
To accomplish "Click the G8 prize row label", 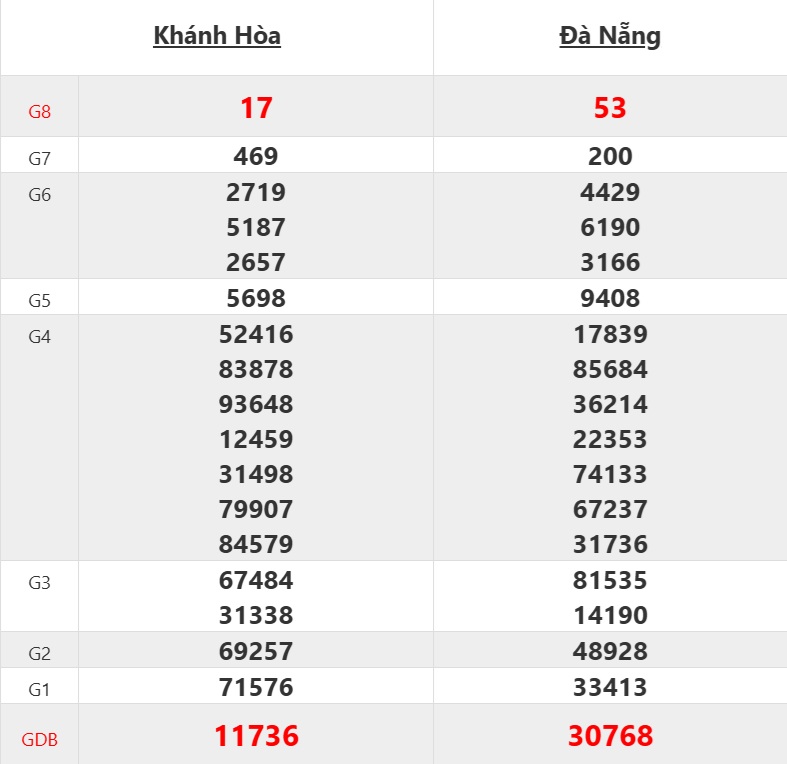I will [x=39, y=111].
